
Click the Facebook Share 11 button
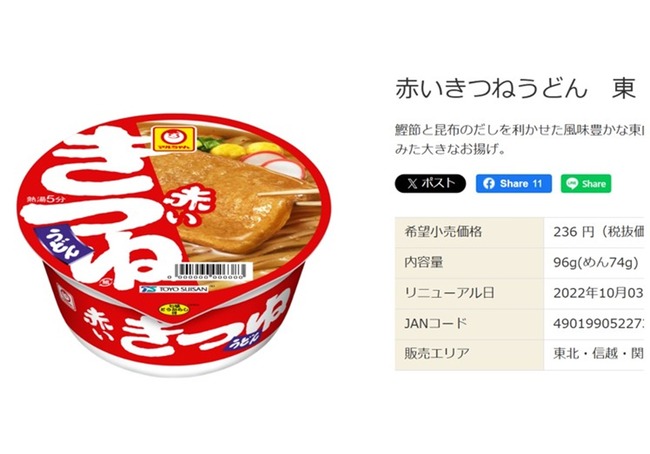click(x=514, y=184)
